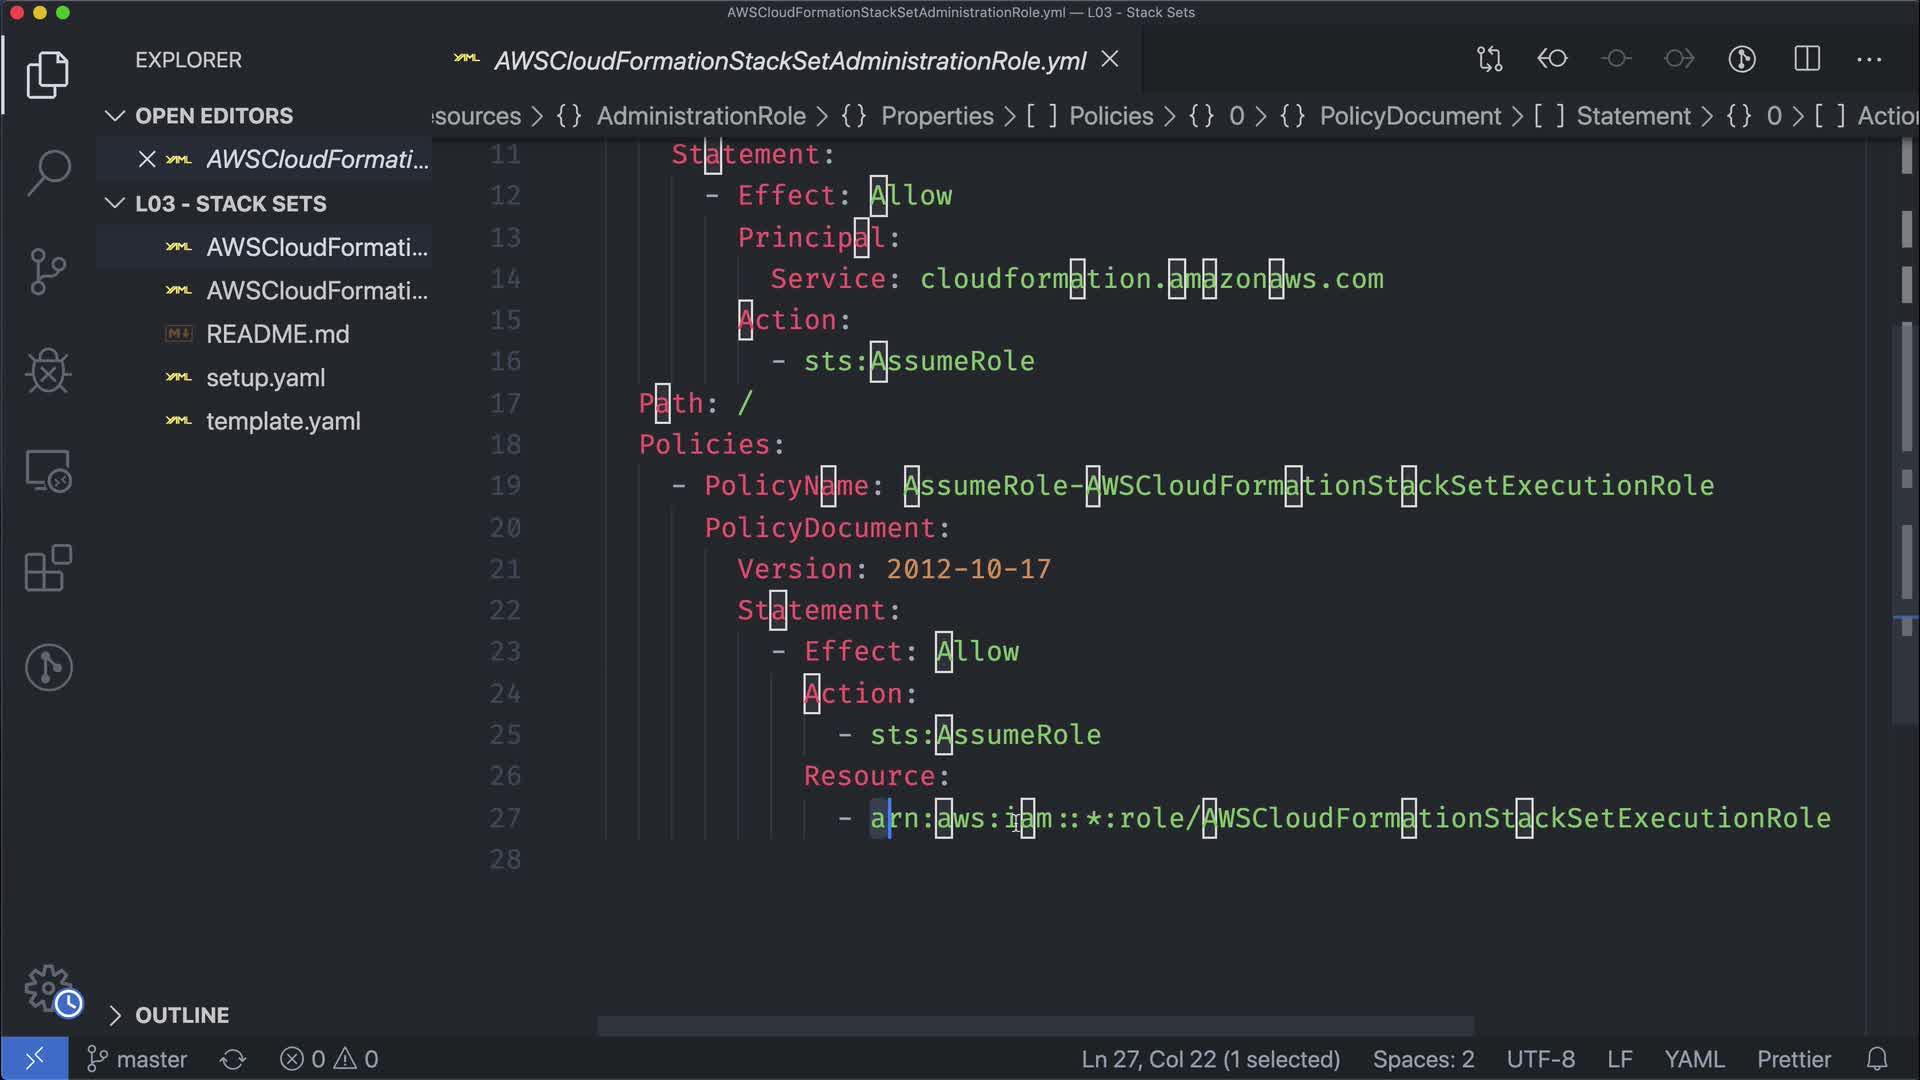Collapse the L03 - STACK SETS folder
This screenshot has width=1920, height=1080.
point(115,204)
